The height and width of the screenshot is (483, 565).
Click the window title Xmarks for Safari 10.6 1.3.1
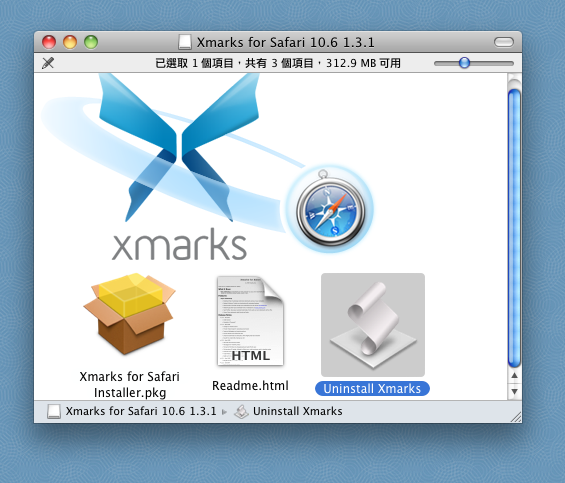pos(285,43)
